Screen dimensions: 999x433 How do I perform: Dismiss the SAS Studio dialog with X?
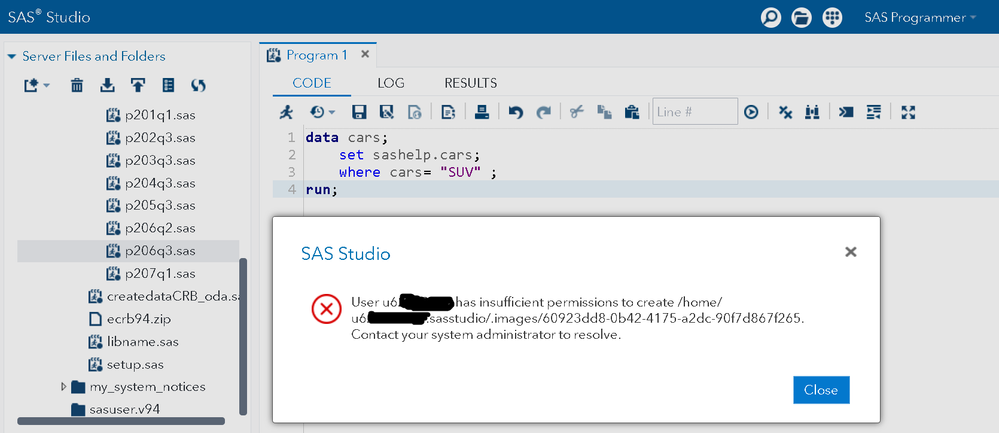(851, 252)
